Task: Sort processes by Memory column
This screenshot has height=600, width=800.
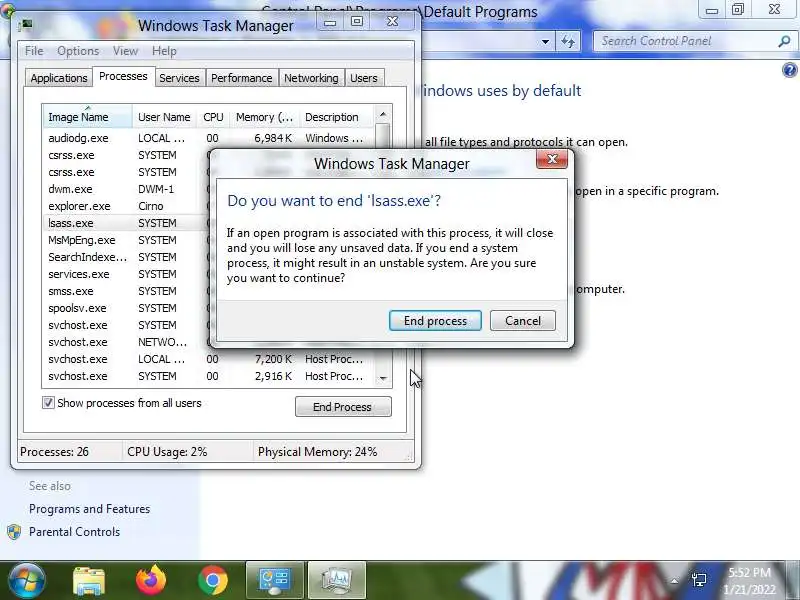Action: [x=264, y=117]
